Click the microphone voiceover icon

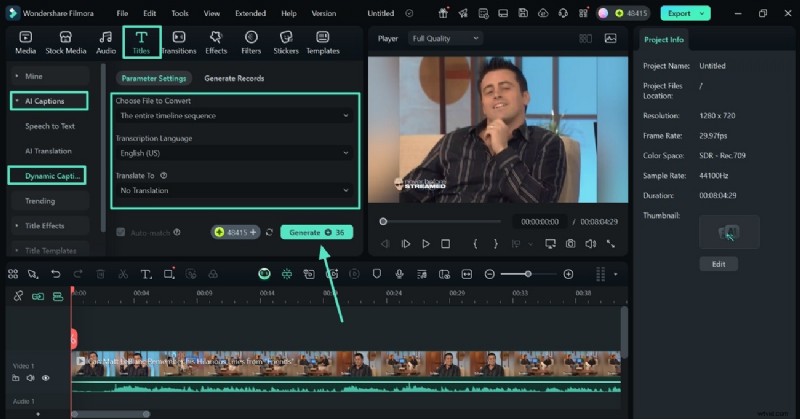[x=400, y=274]
